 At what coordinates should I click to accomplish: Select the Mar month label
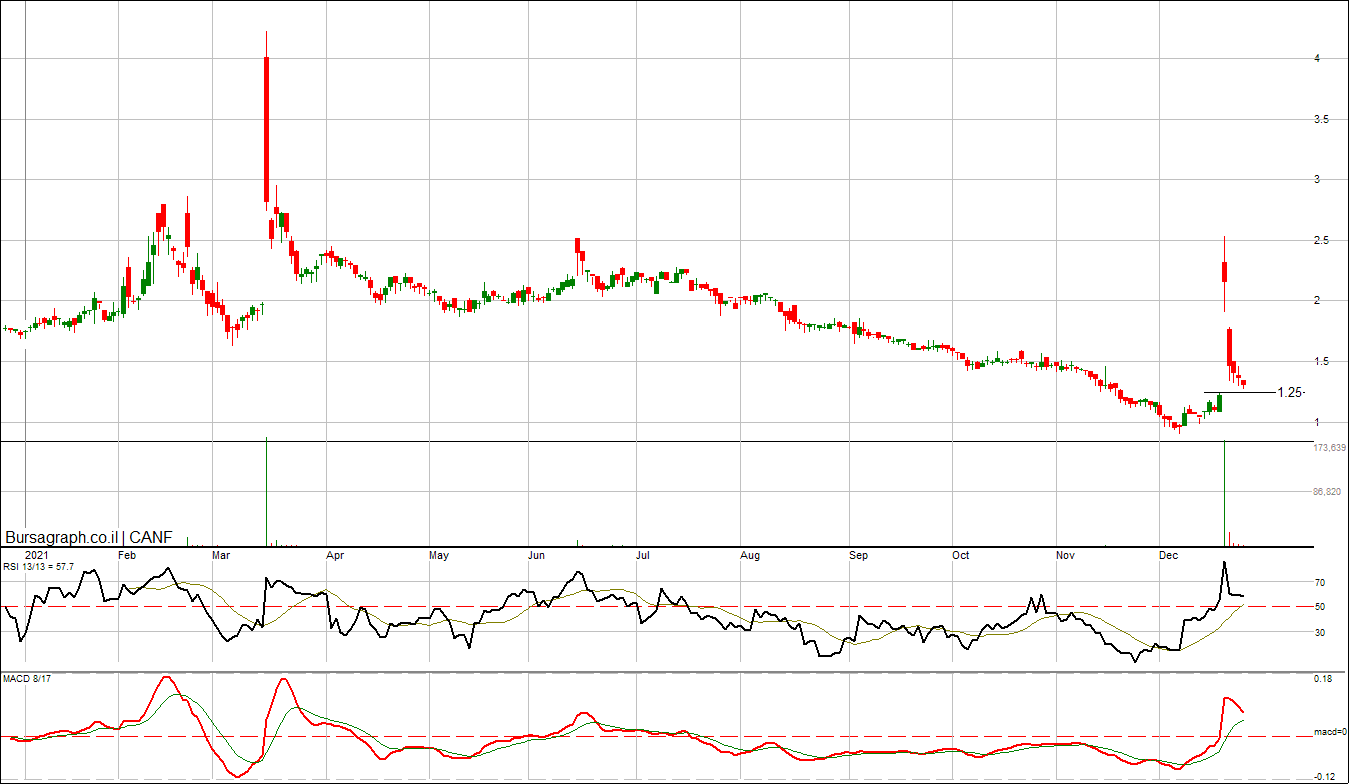click(x=221, y=554)
